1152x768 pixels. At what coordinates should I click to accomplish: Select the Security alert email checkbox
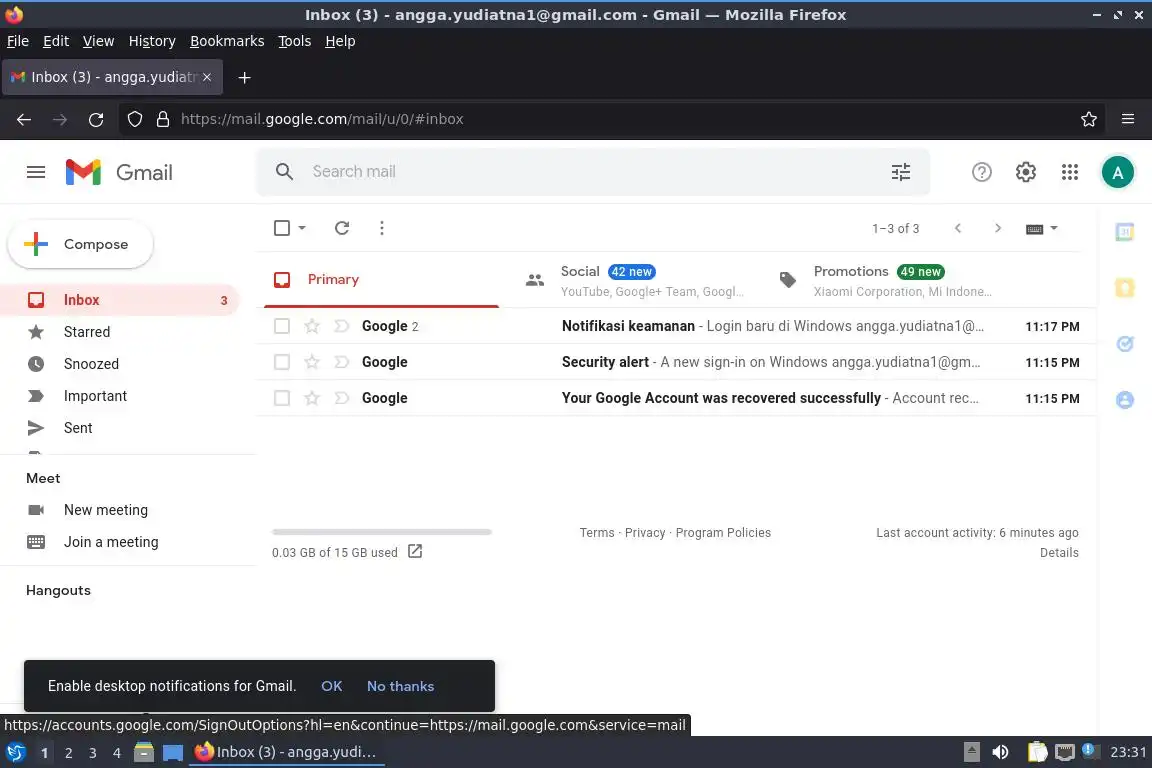281,362
